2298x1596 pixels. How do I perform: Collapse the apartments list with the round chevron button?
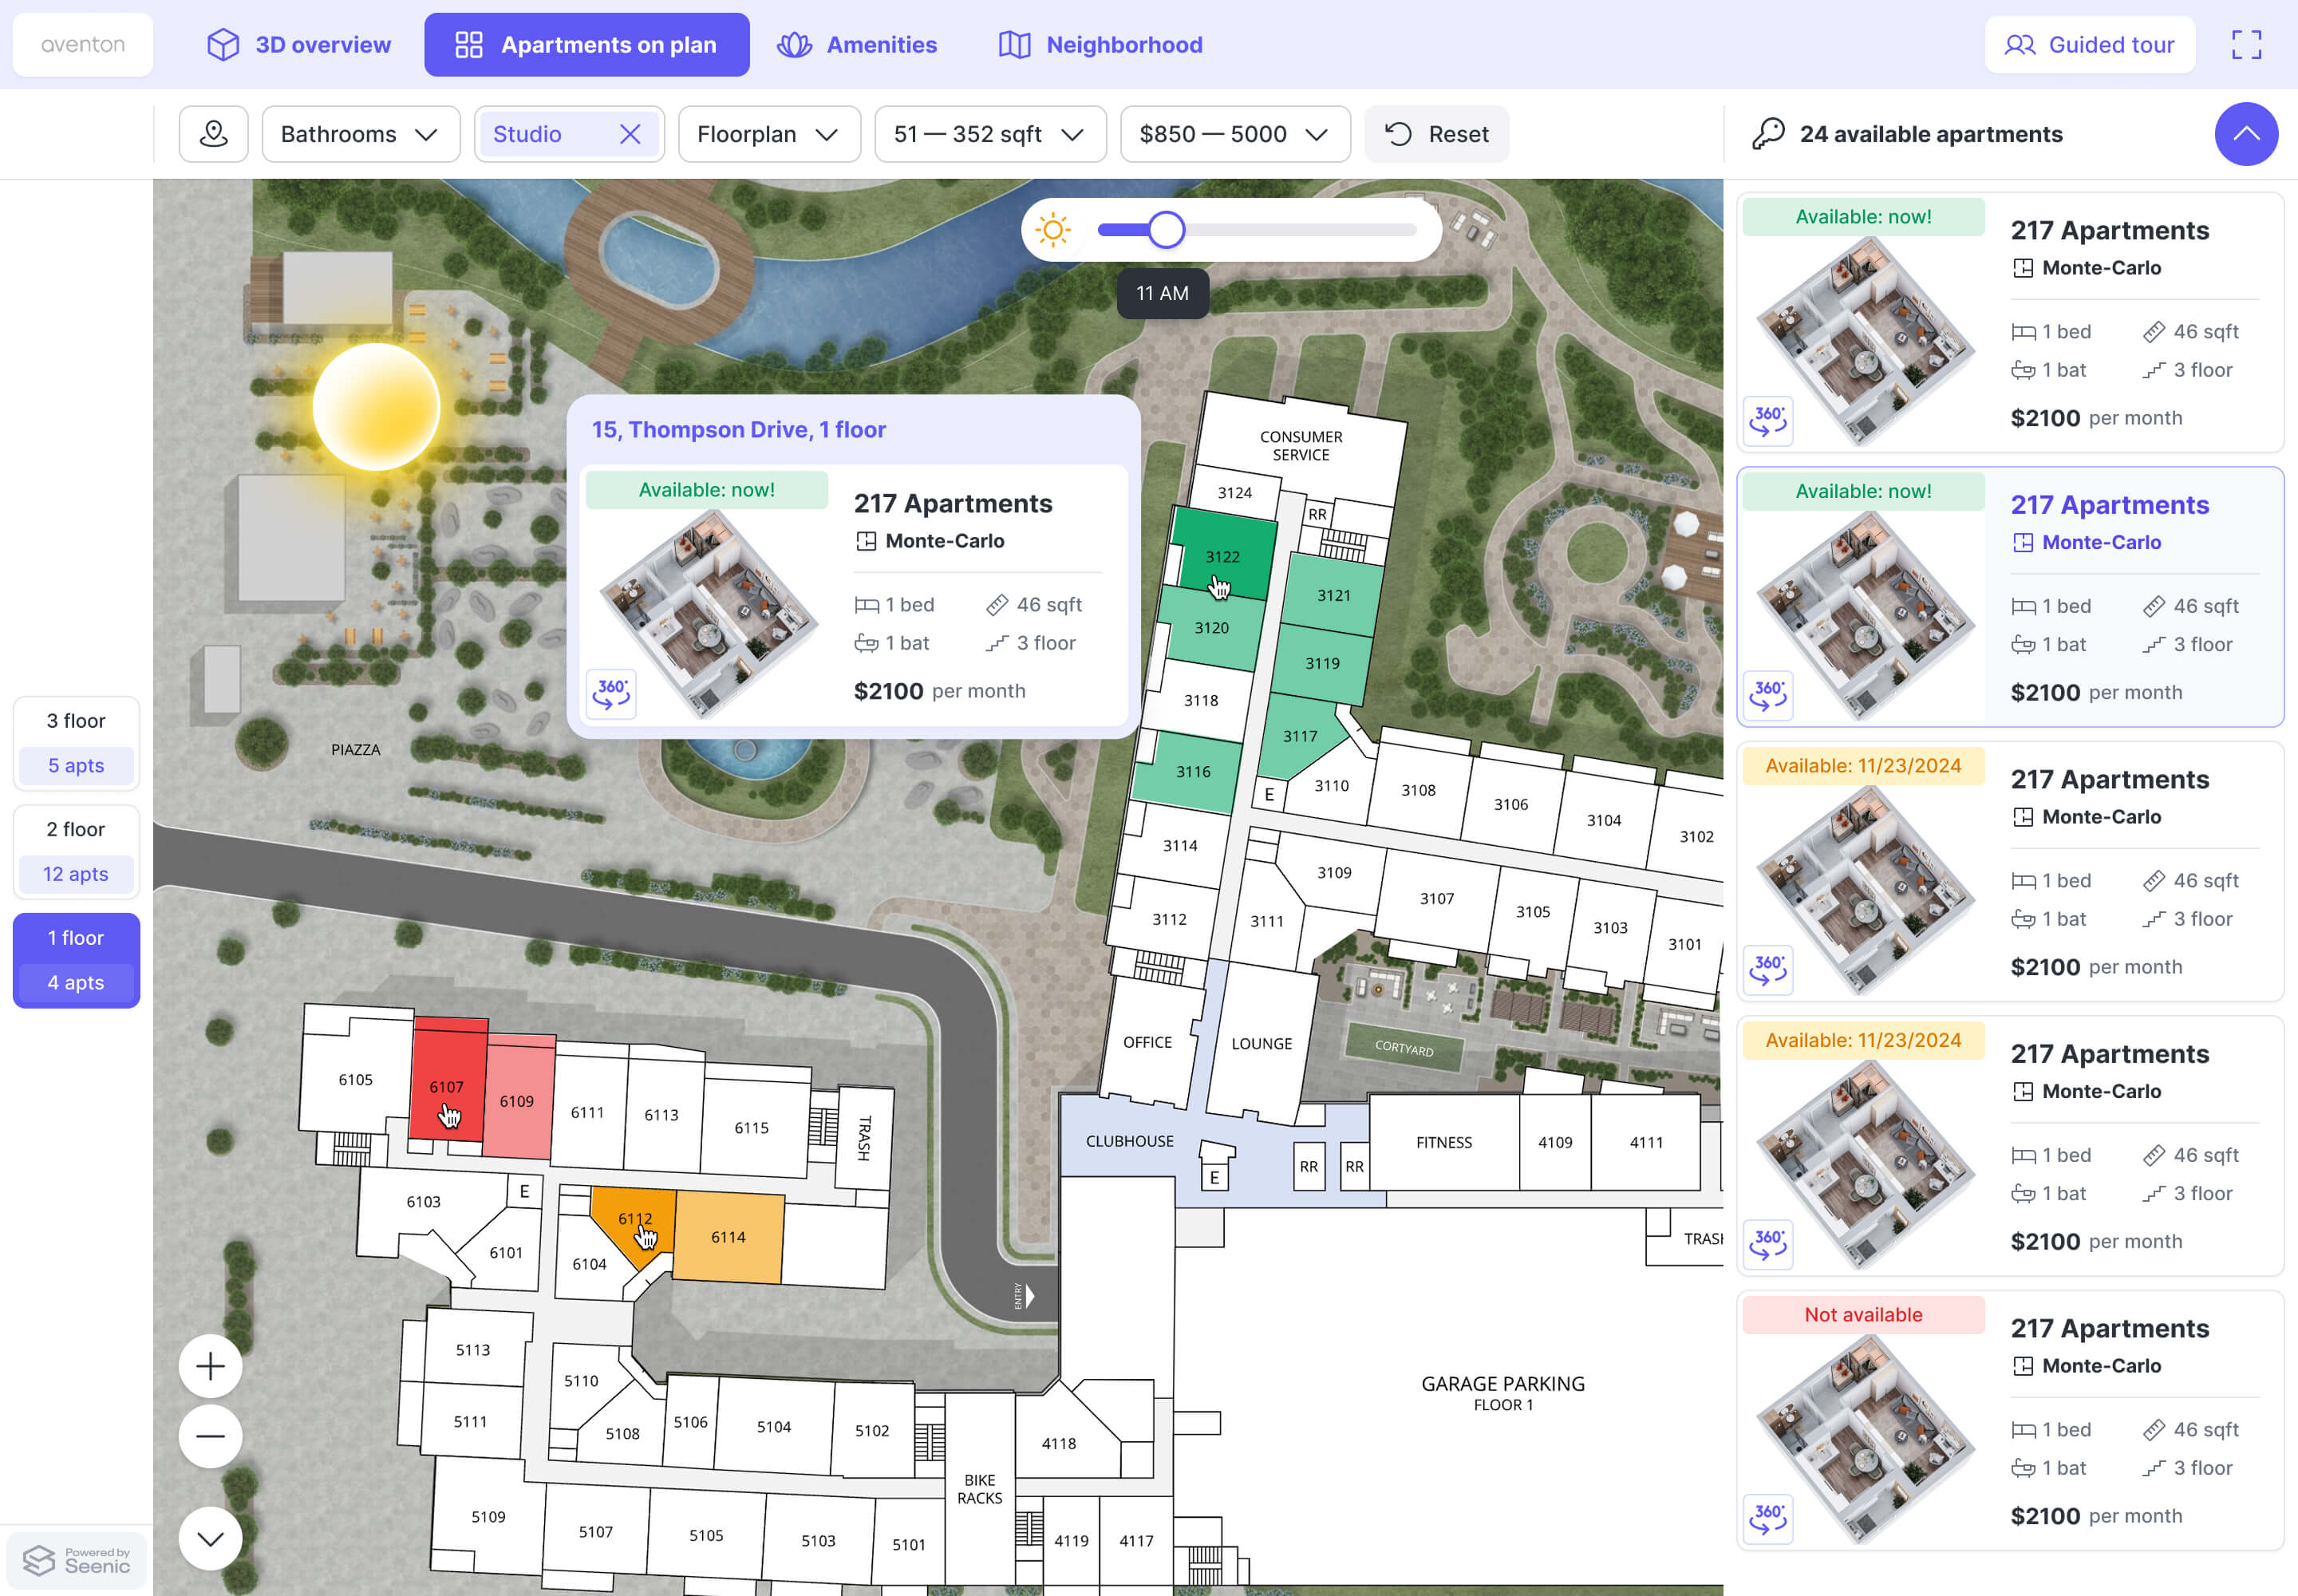tap(2245, 134)
